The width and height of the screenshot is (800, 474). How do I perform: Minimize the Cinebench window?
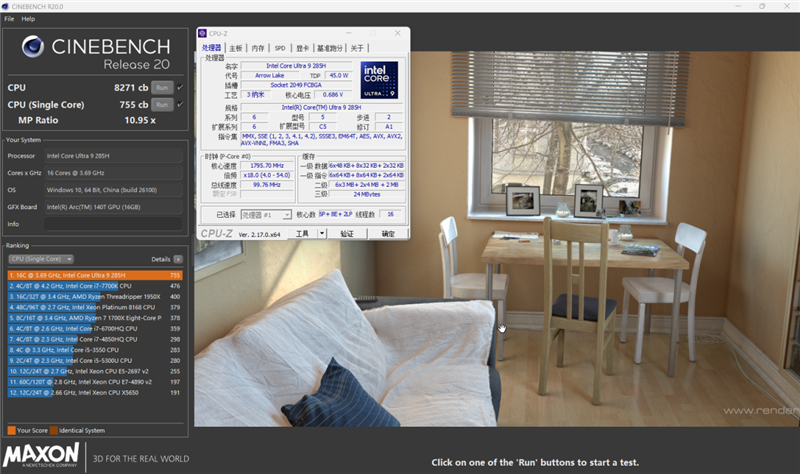[x=738, y=6]
